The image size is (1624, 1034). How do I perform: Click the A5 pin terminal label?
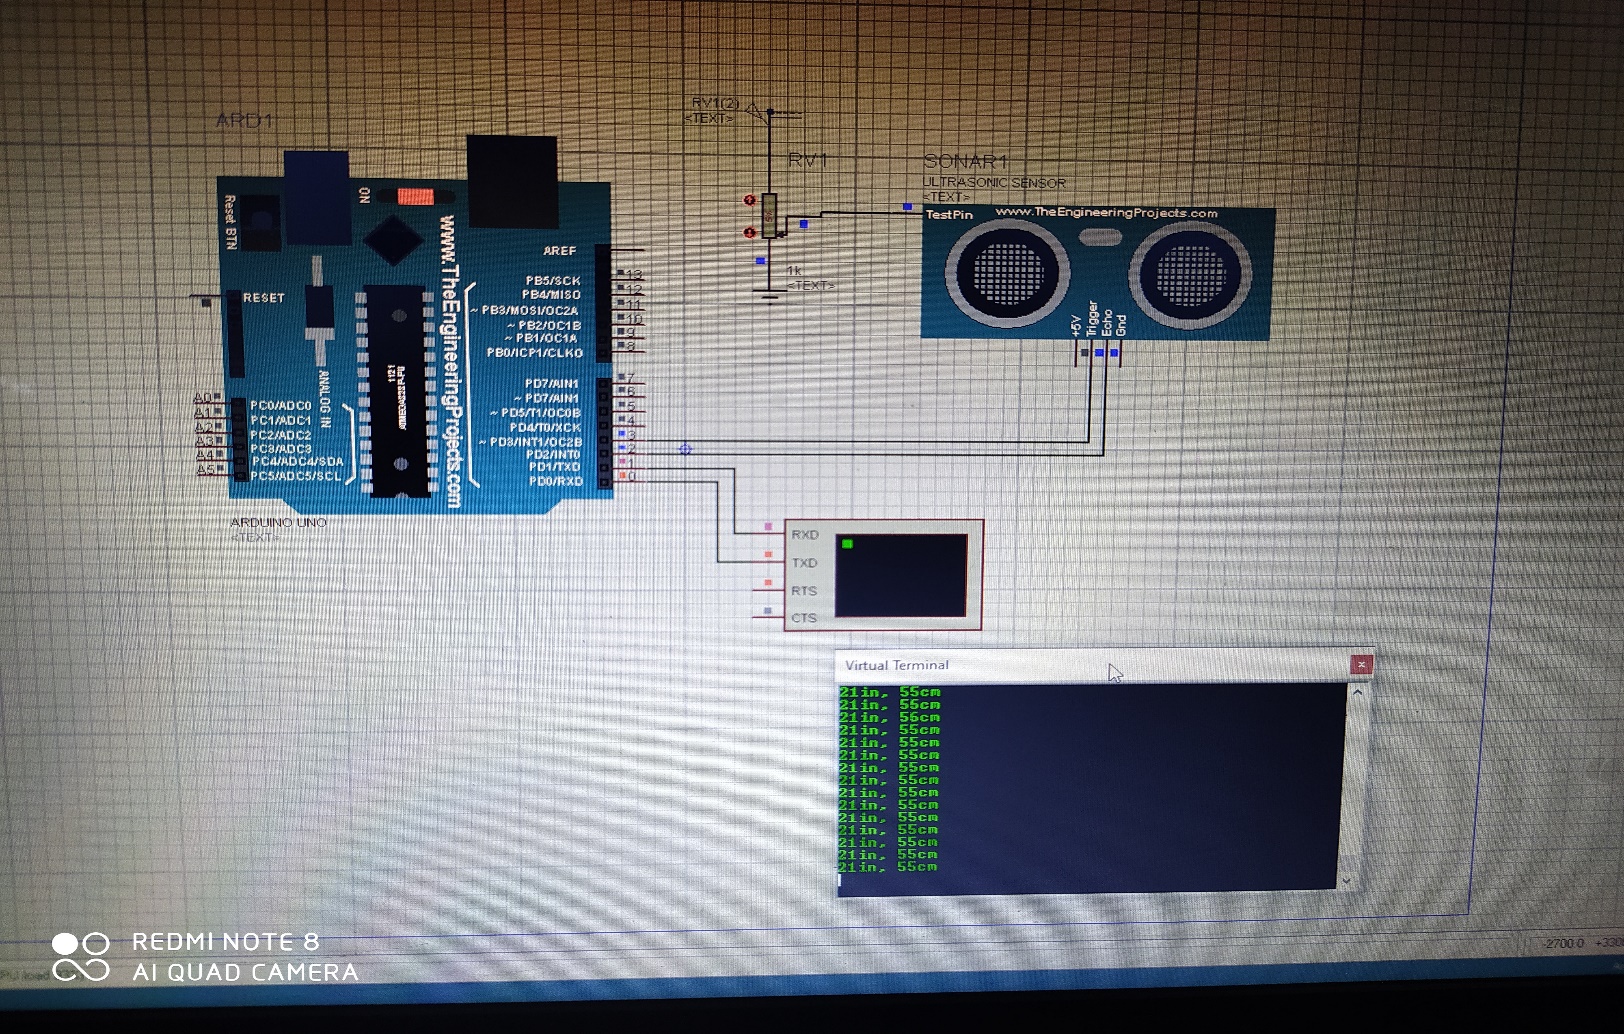206,468
